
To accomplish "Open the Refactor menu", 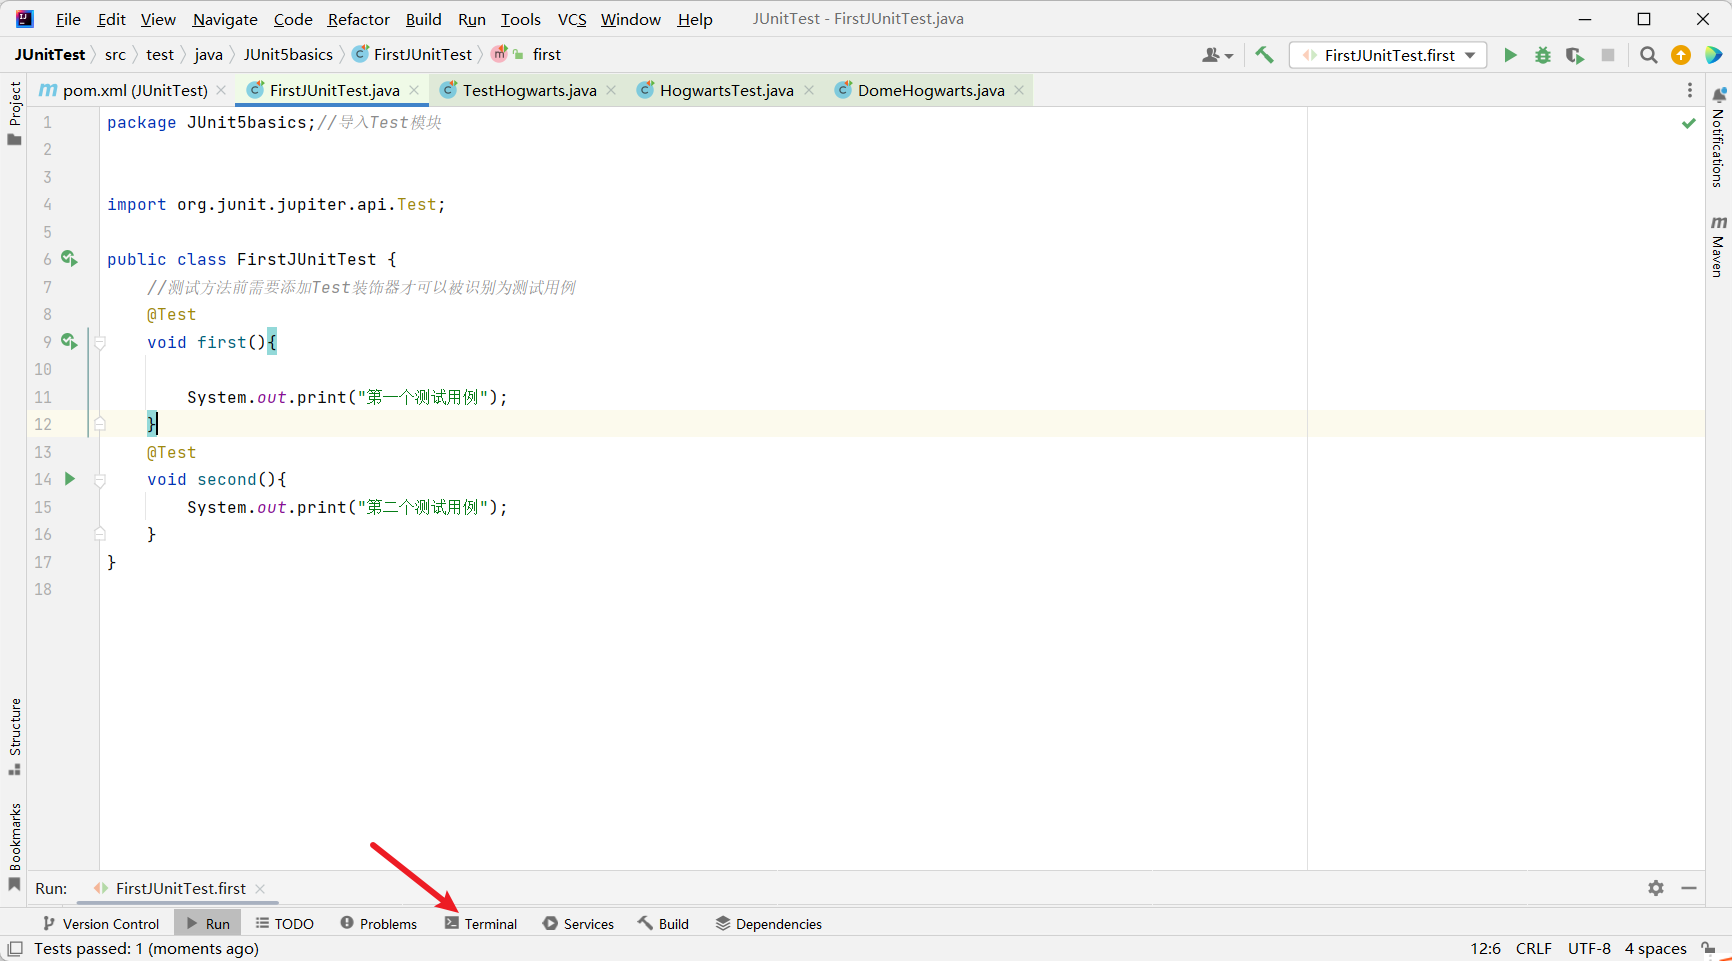I will click(358, 19).
